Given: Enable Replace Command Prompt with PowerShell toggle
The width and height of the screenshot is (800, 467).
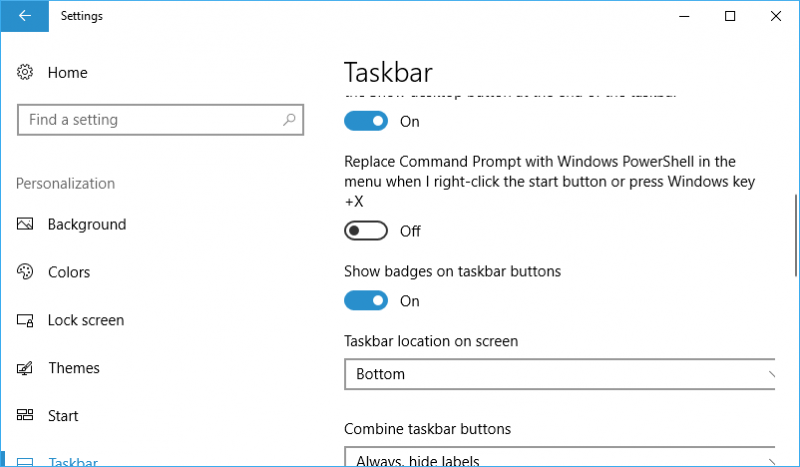Looking at the screenshot, I should tap(366, 231).
